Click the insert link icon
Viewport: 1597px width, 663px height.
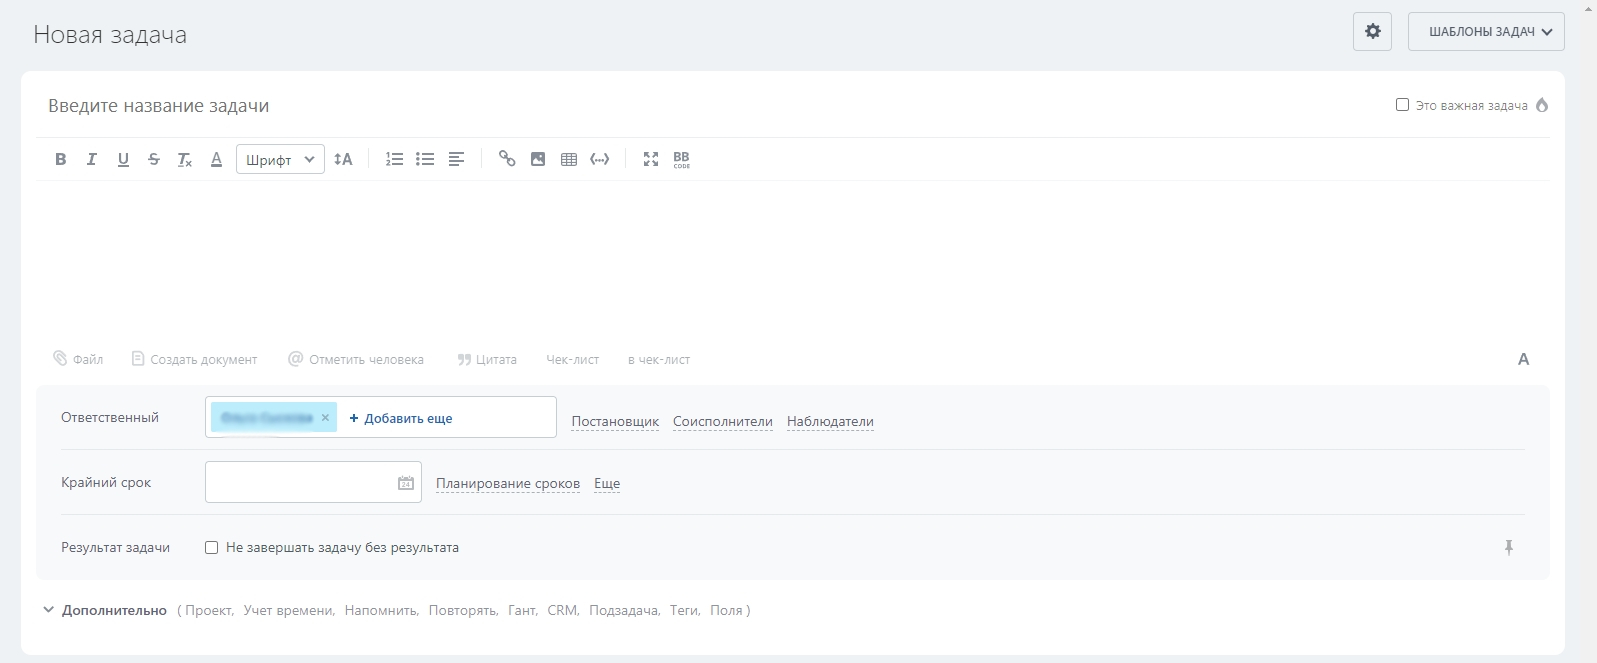[x=507, y=159]
